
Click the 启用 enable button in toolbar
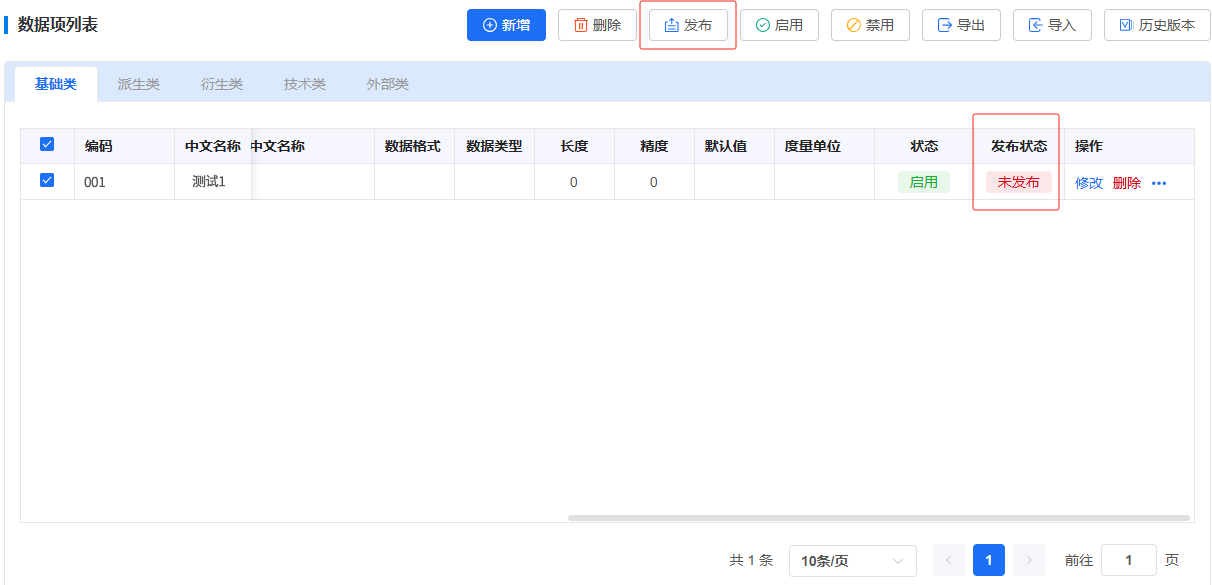click(x=779, y=25)
